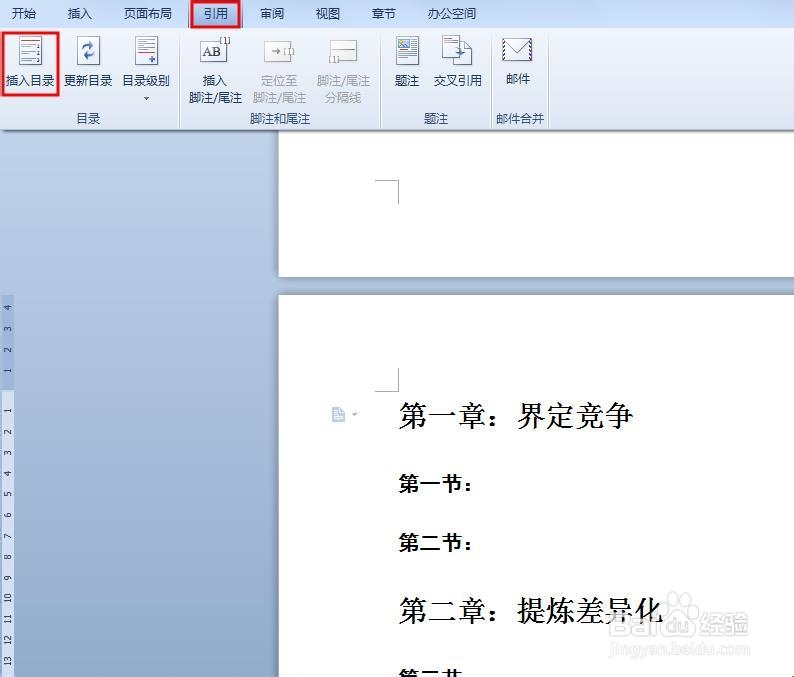This screenshot has width=794, height=677.
Task: Switch to the 页面布局 tab
Action: pos(147,14)
